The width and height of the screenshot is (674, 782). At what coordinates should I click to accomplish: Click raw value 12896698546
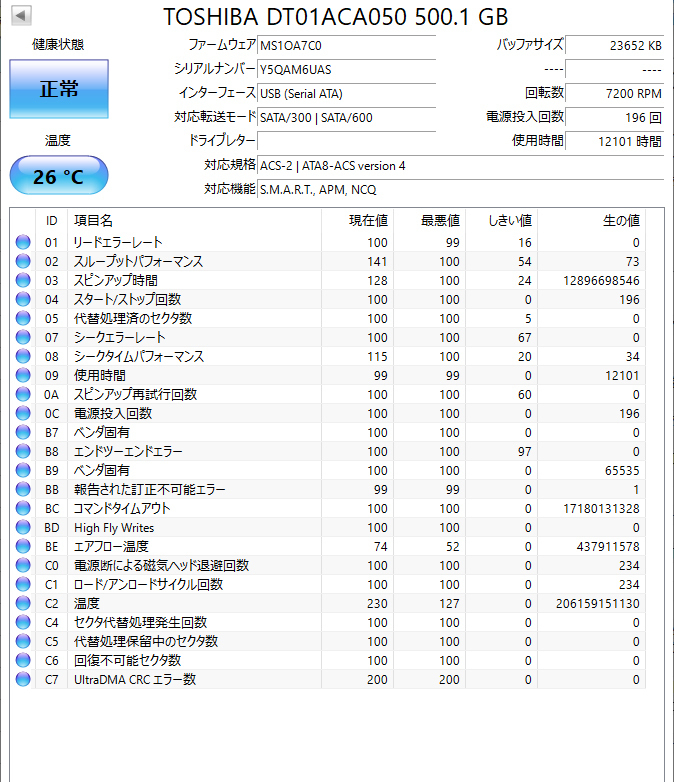[x=601, y=280]
